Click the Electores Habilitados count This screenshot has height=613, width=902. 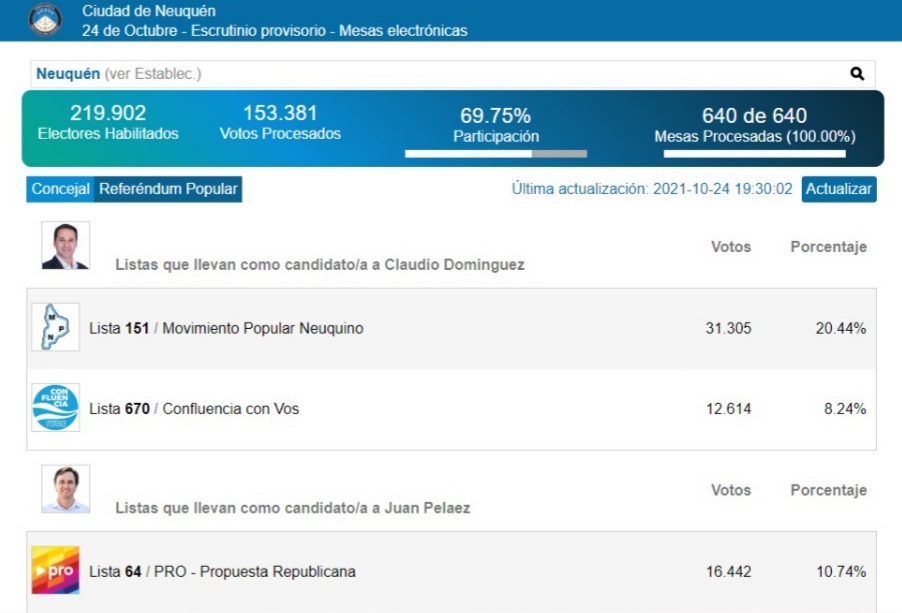[x=108, y=114]
